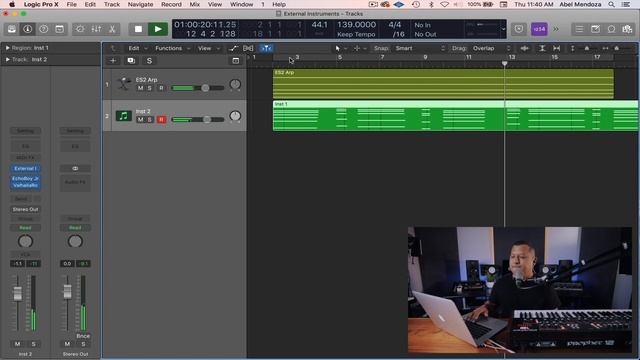Show Global Tracks button
The height and width of the screenshot is (360, 640).
236,61
